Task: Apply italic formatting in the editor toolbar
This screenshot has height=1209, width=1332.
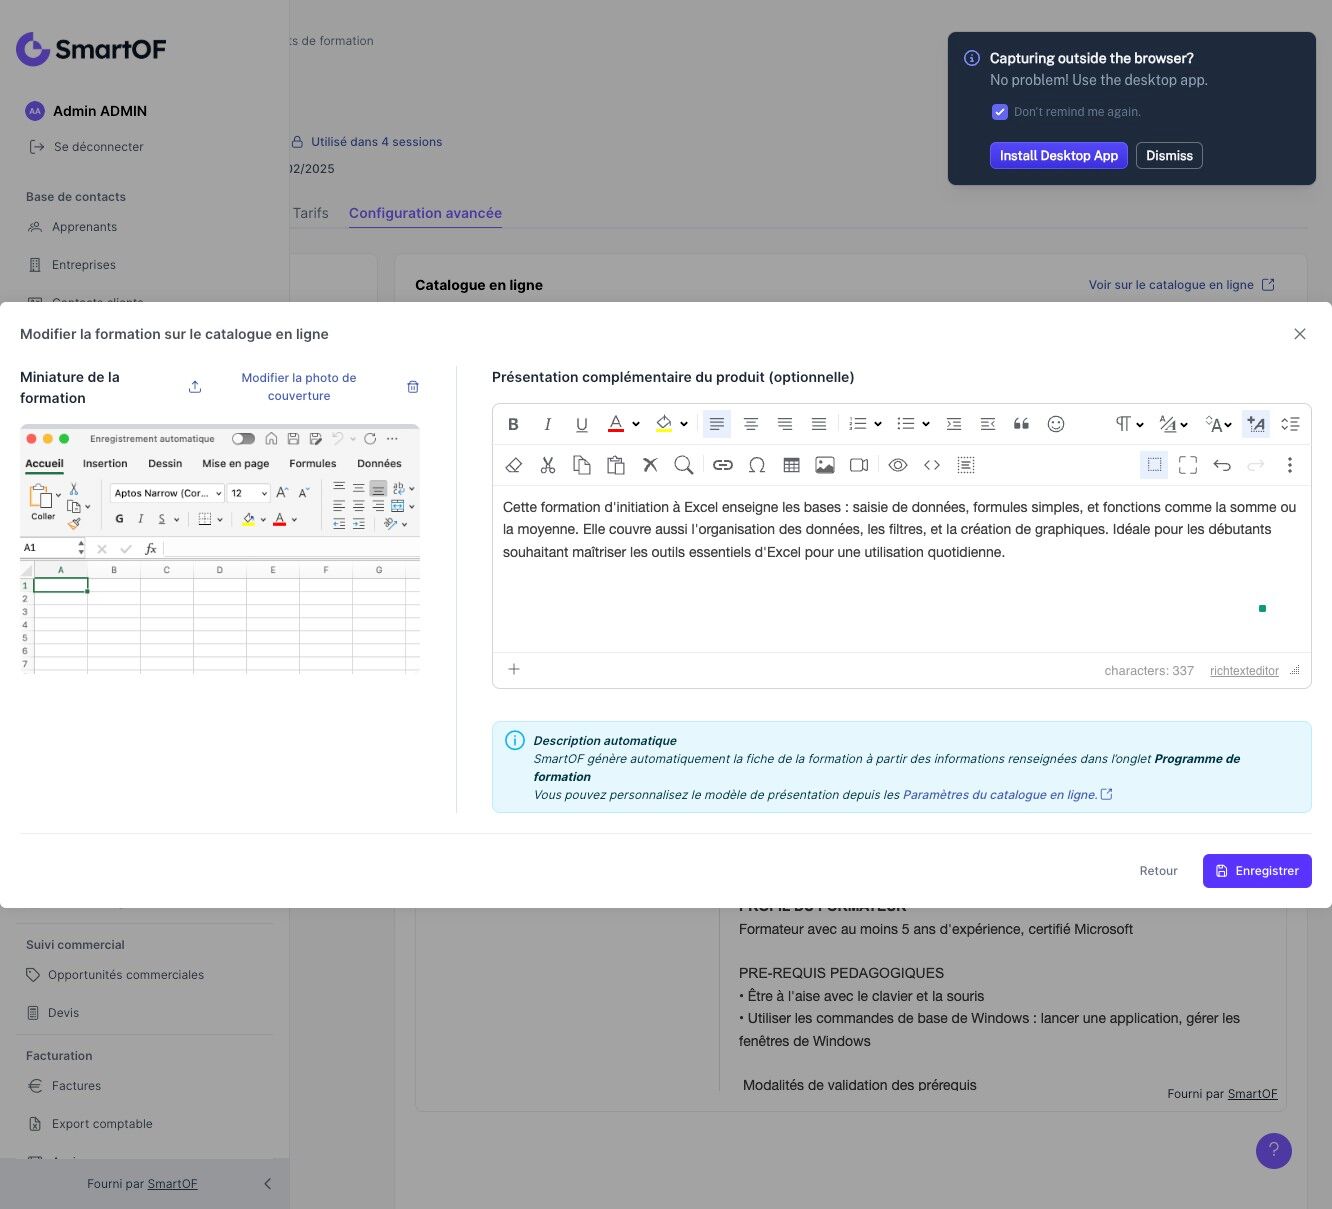Action: pos(547,424)
